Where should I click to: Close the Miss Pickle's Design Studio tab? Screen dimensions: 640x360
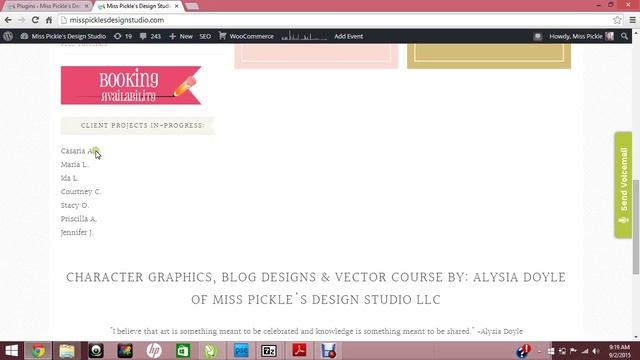click(x=176, y=6)
